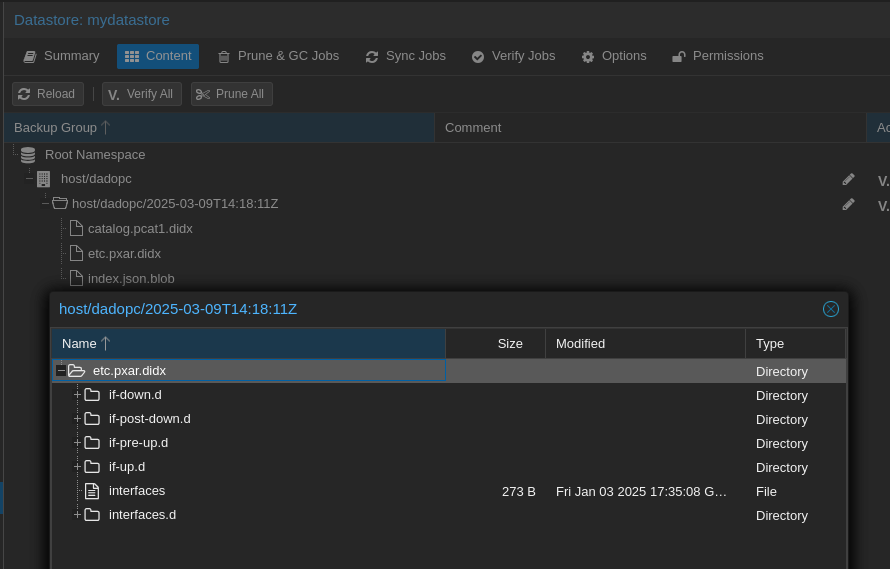Expand the if-post-down.d folder
890x569 pixels.
[x=77, y=419]
